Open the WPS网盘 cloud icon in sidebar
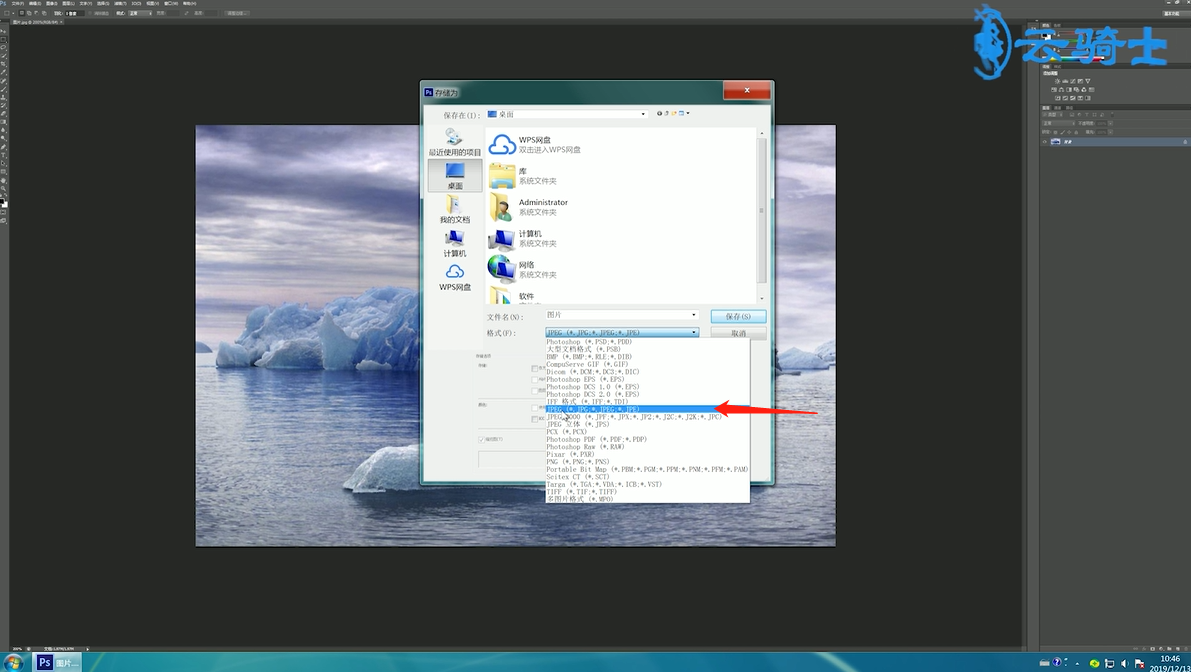Viewport: 1191px width, 672px height. [454, 277]
